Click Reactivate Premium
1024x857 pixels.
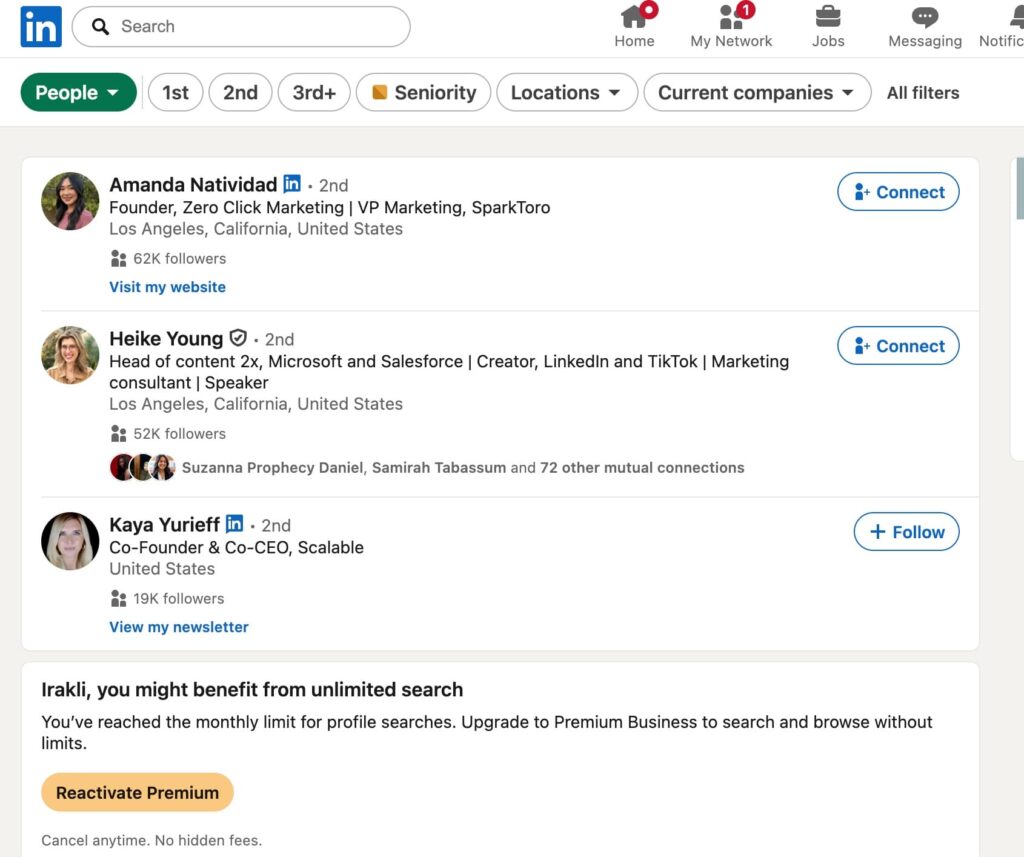point(137,791)
